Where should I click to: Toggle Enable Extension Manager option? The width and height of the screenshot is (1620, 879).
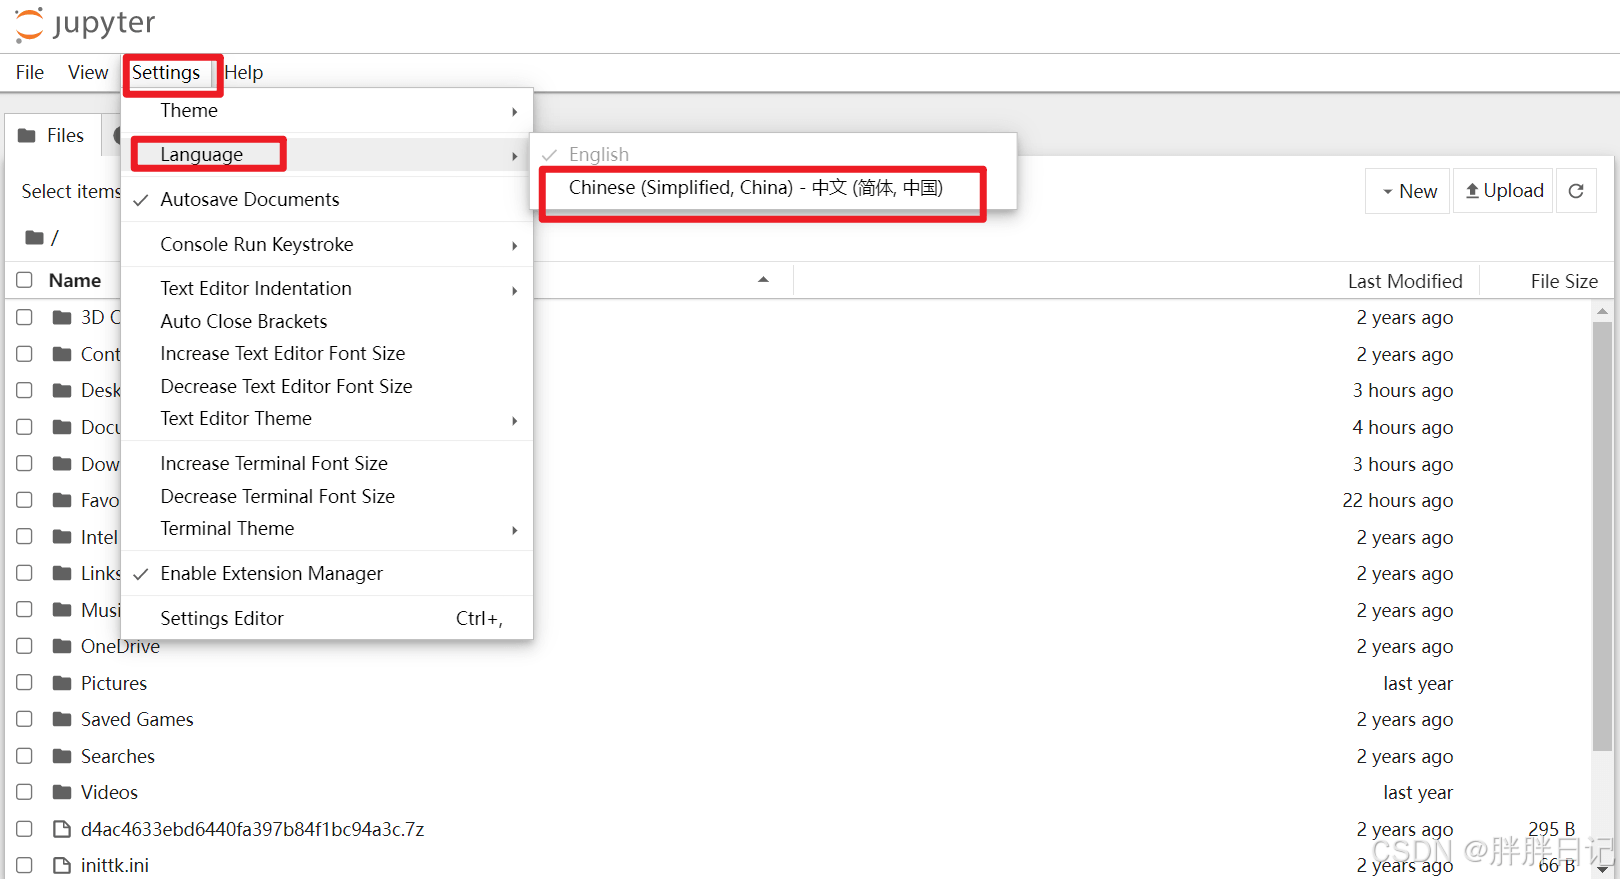point(327,573)
